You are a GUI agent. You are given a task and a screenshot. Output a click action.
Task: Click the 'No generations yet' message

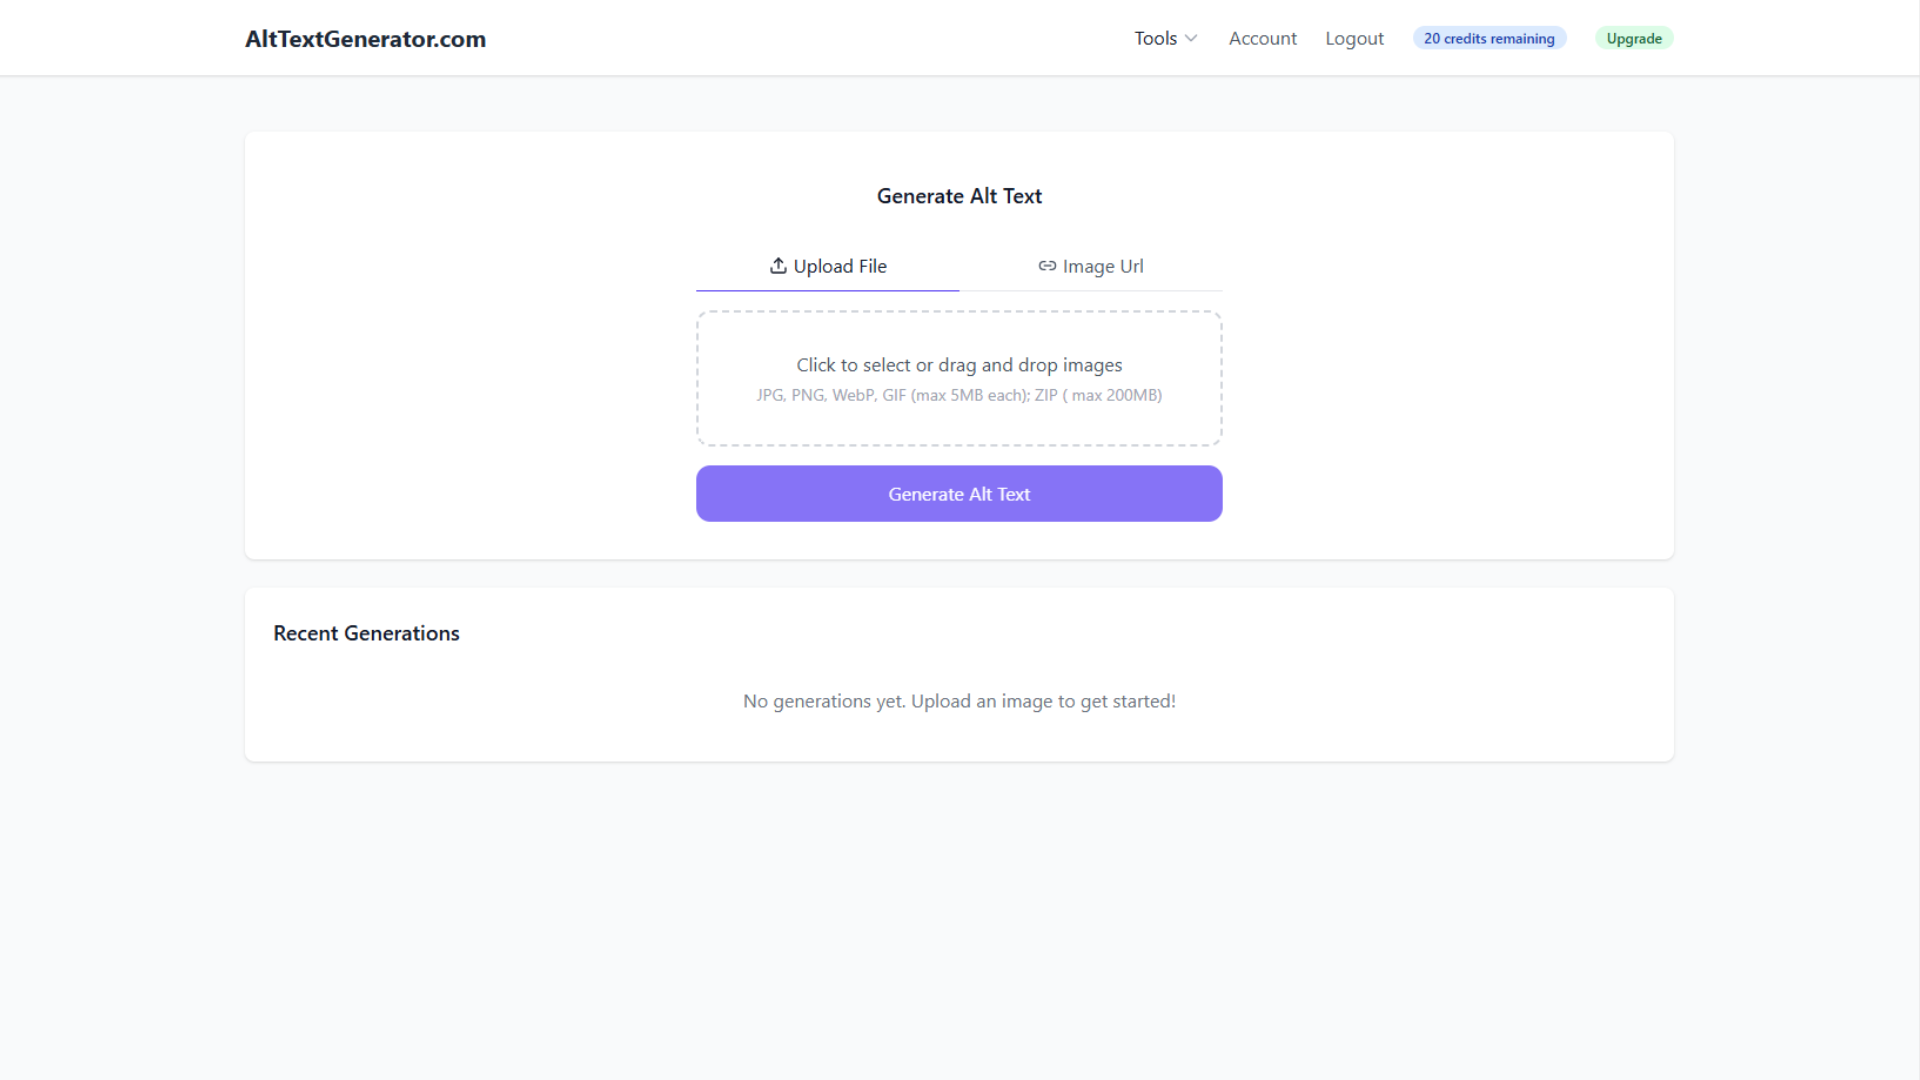coord(959,701)
